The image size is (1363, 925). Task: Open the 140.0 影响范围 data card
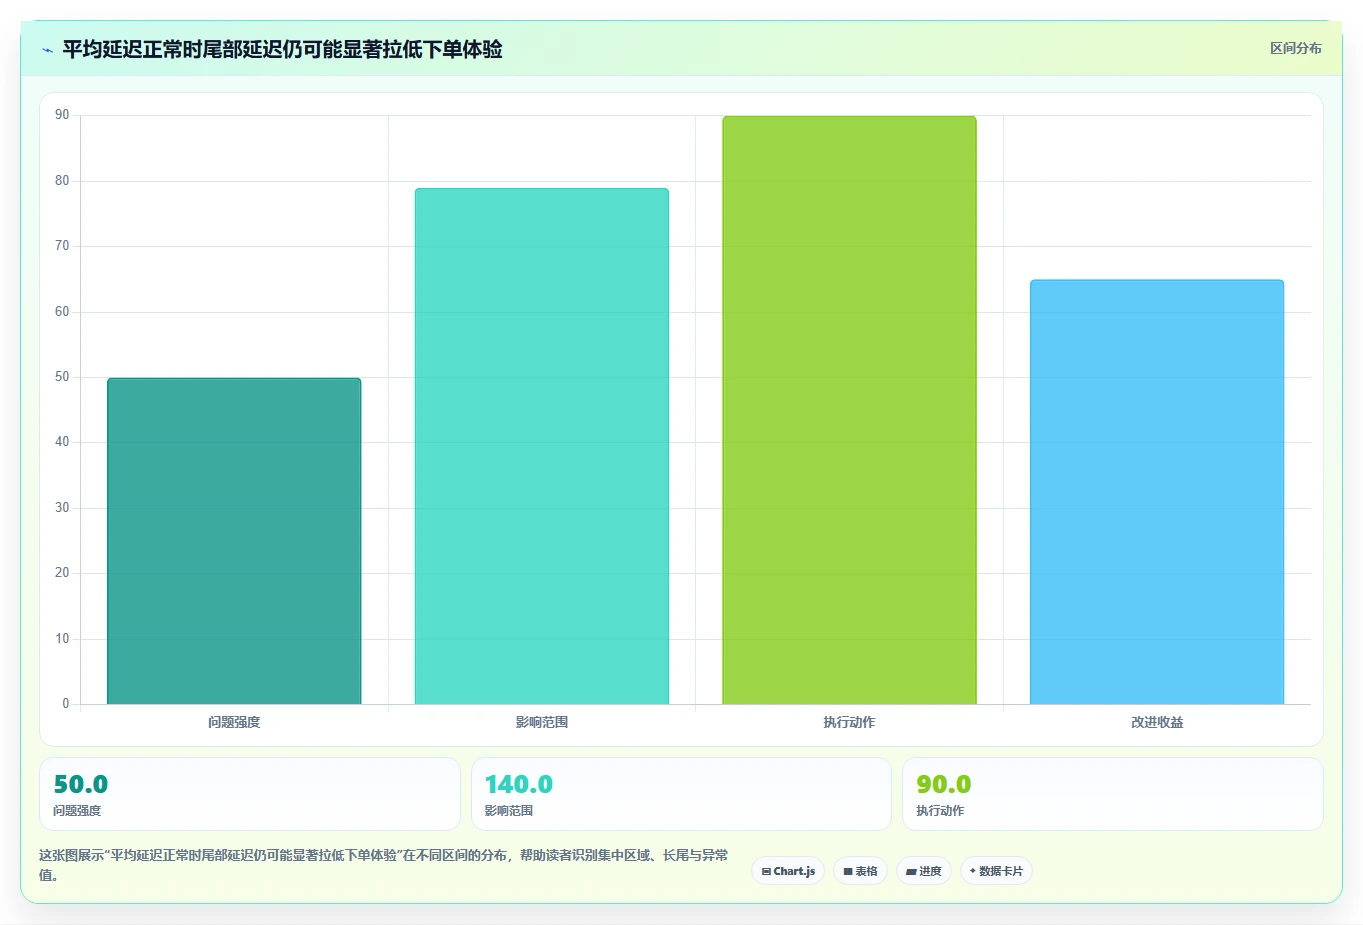coord(681,794)
